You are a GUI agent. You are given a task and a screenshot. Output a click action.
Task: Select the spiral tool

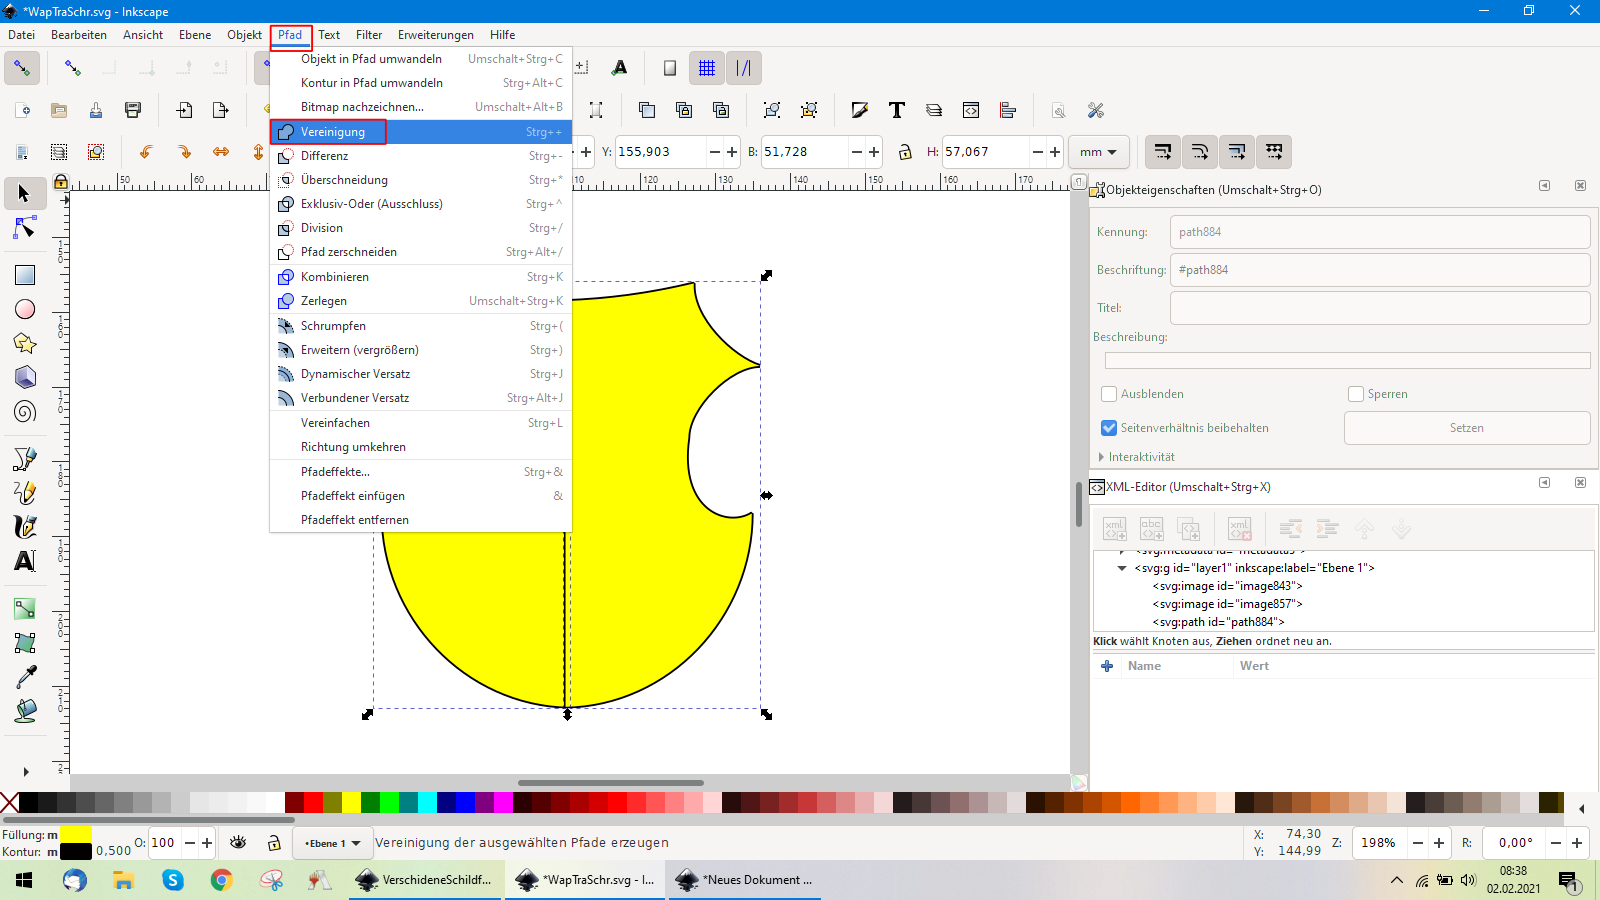point(25,411)
